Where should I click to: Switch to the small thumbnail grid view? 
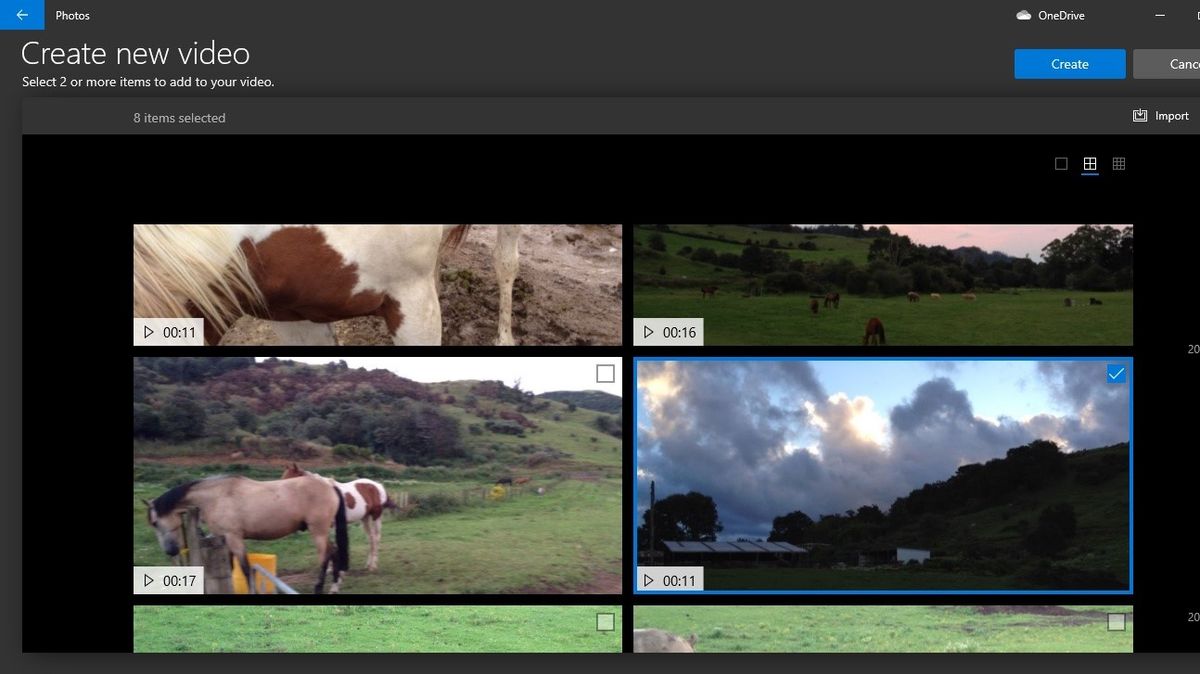pos(1118,163)
